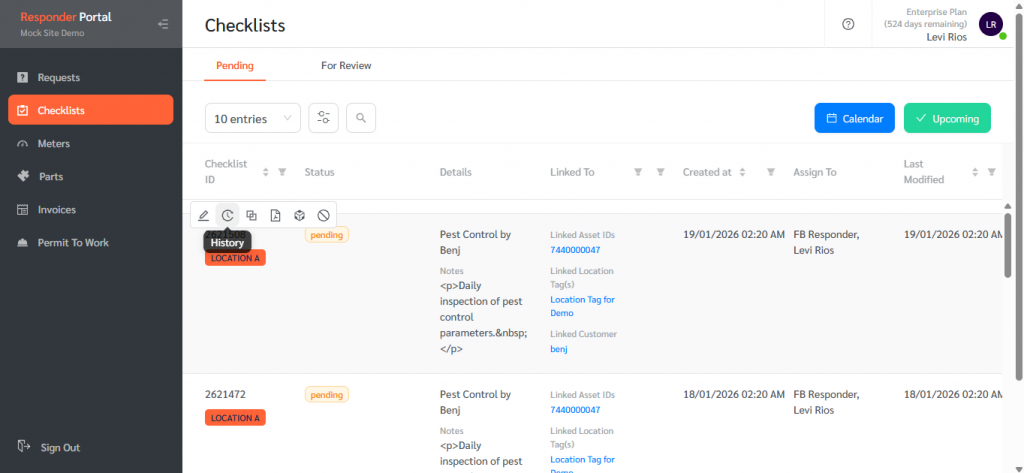Open Meters in the sidebar
The width and height of the screenshot is (1024, 473).
click(x=54, y=143)
